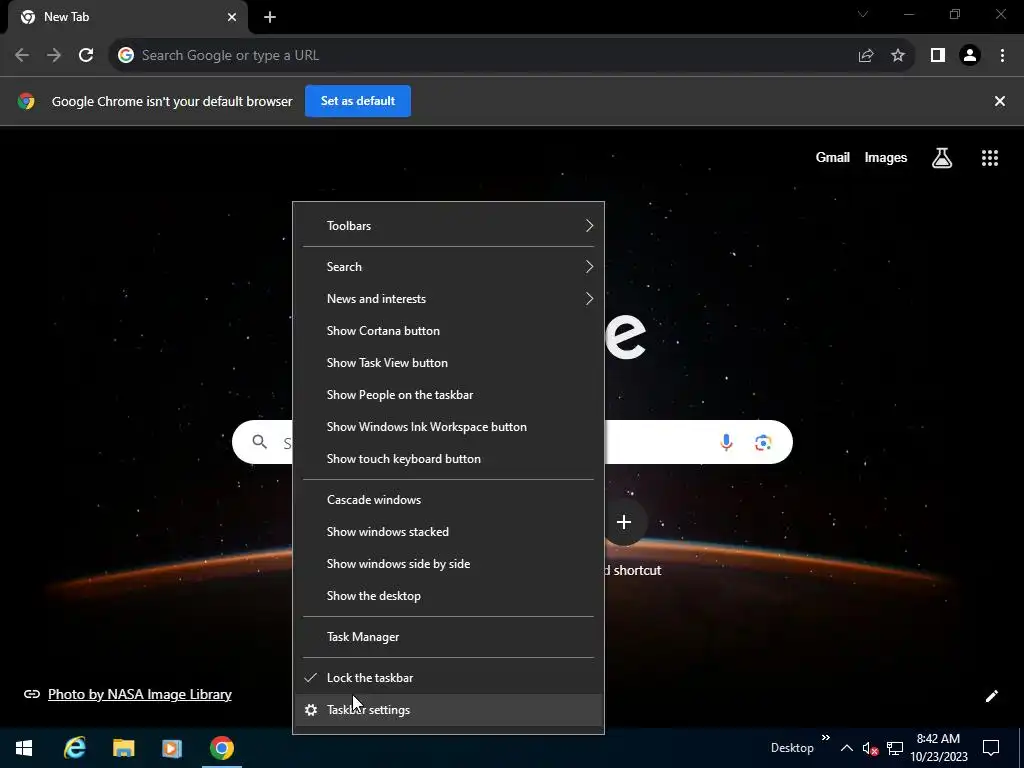Select the New Tab tab
This screenshot has width=1024, height=768.
click(x=127, y=17)
